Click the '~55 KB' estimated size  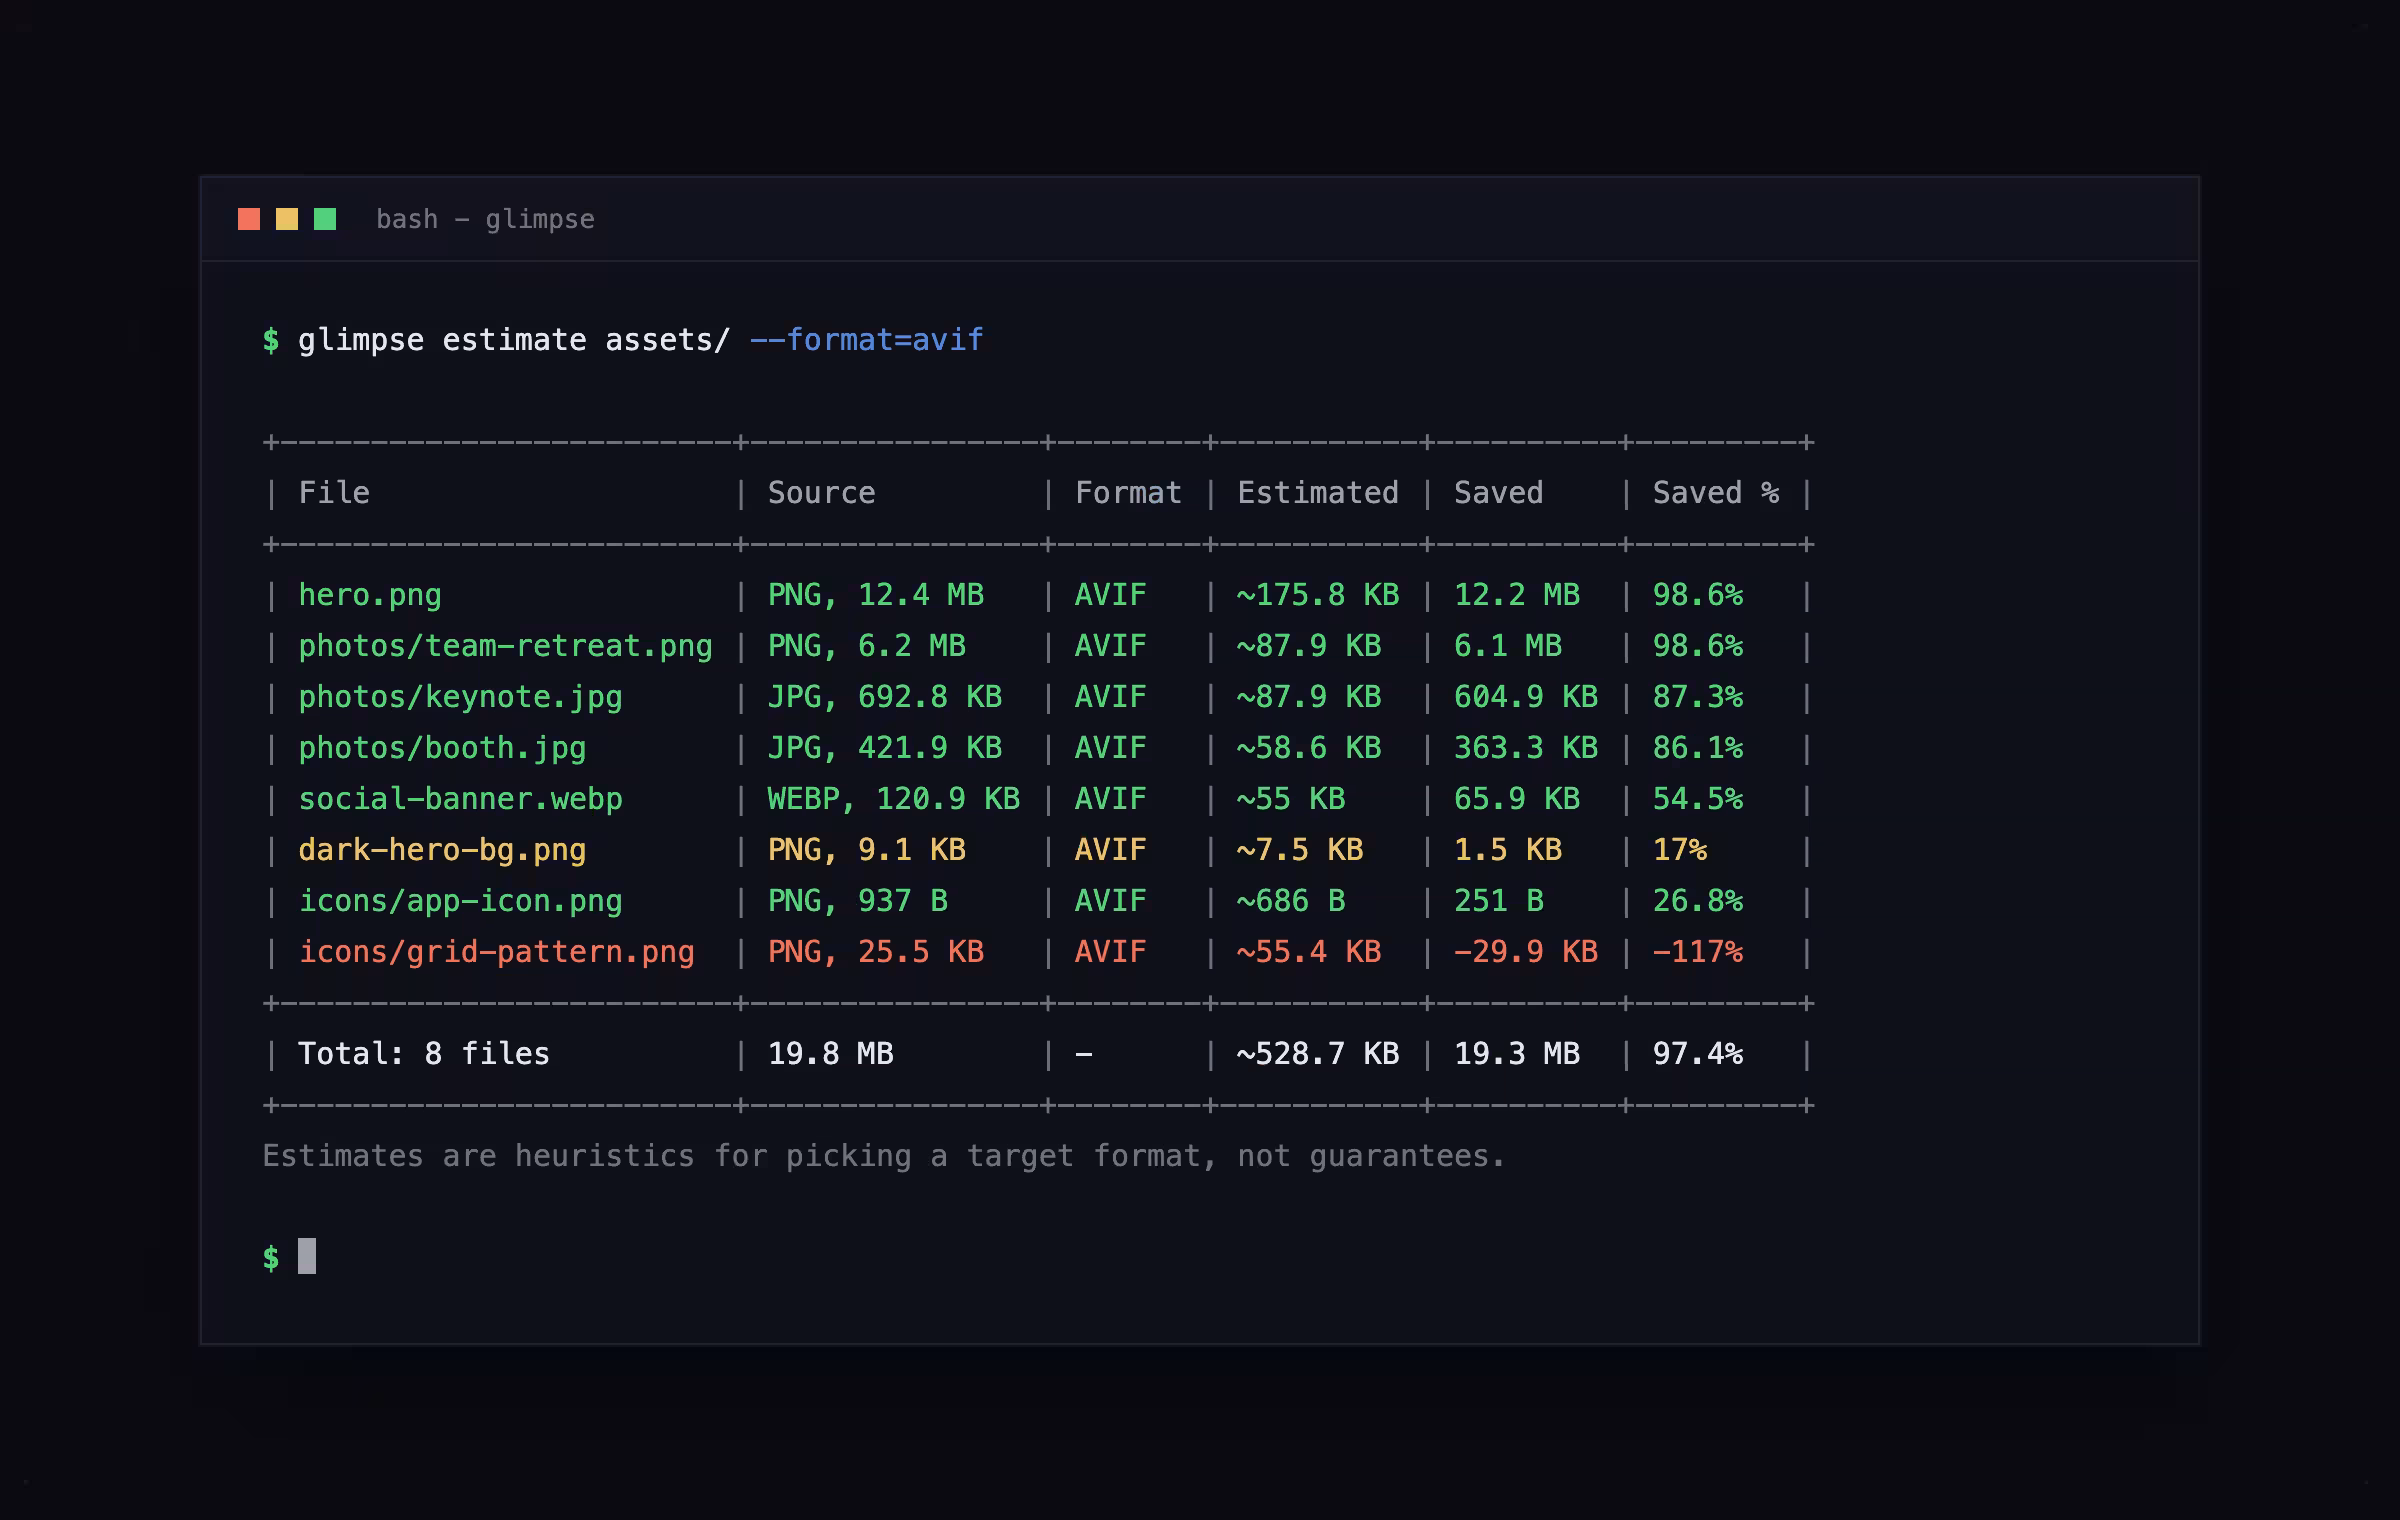tap(1291, 799)
